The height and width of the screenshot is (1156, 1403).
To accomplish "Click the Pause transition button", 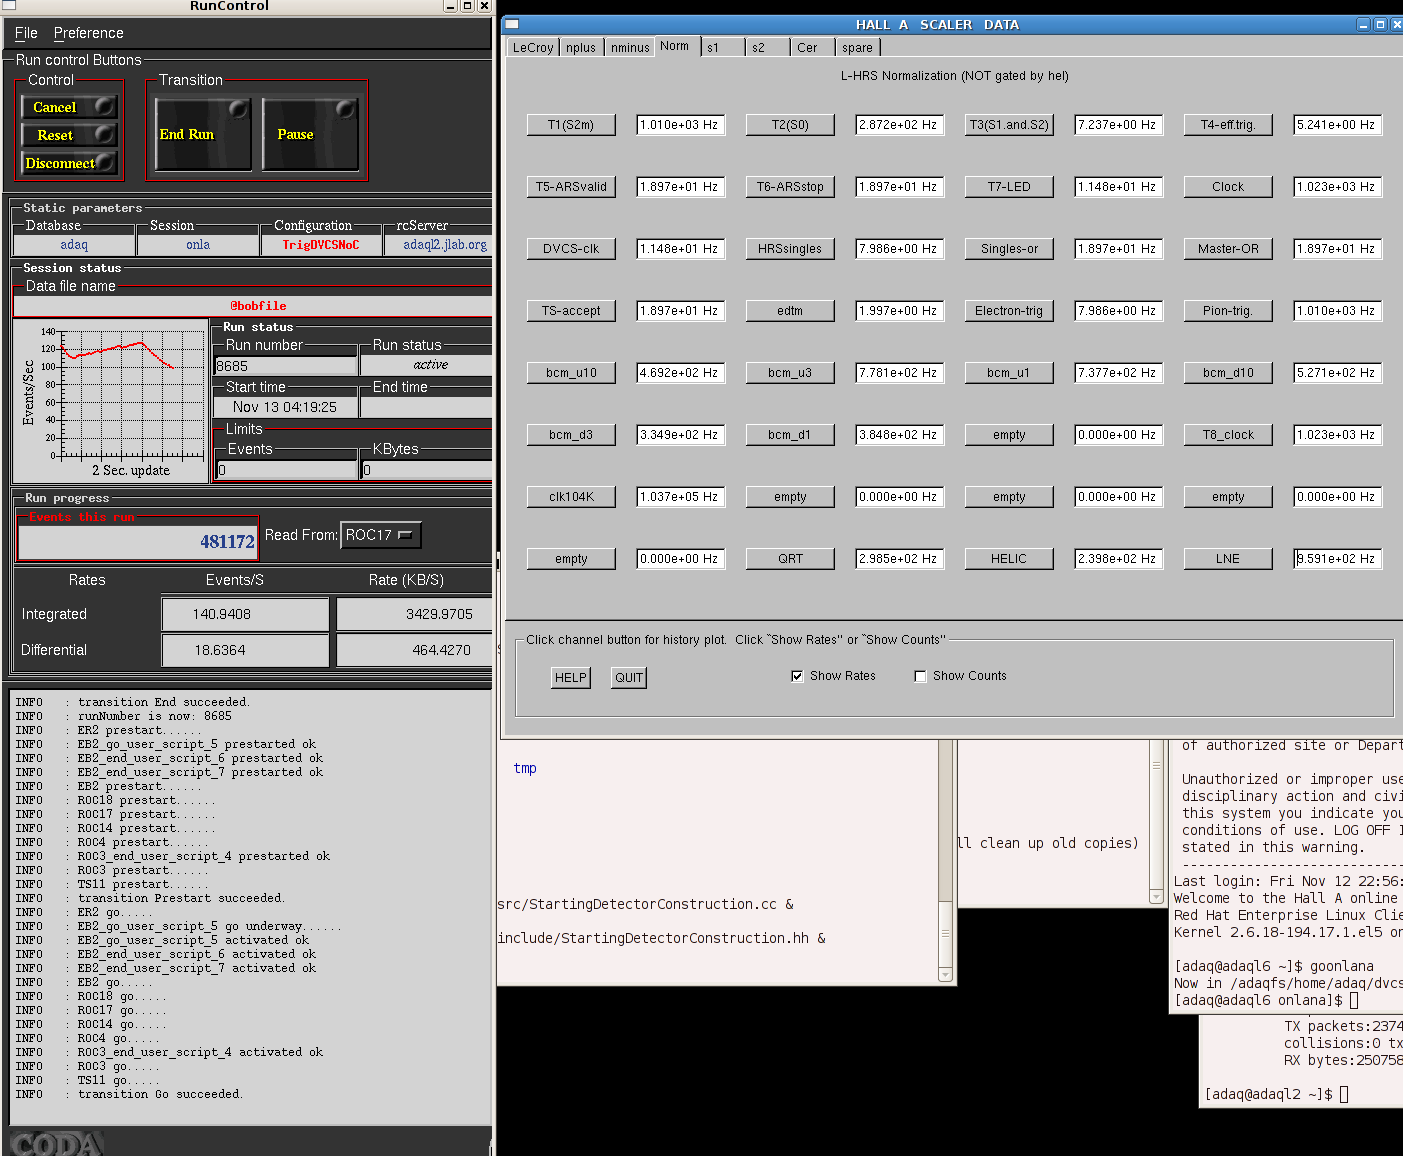I will (x=310, y=134).
